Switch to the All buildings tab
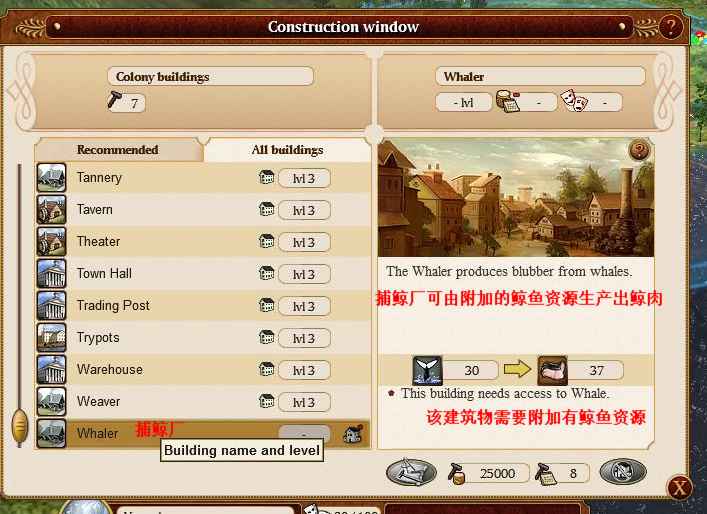Viewport: 707px width, 514px height. click(287, 150)
